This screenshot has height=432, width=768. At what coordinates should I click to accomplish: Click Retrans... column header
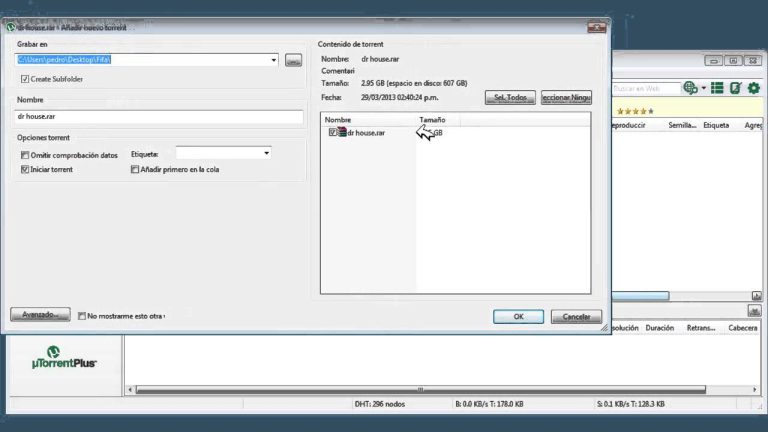tap(701, 328)
